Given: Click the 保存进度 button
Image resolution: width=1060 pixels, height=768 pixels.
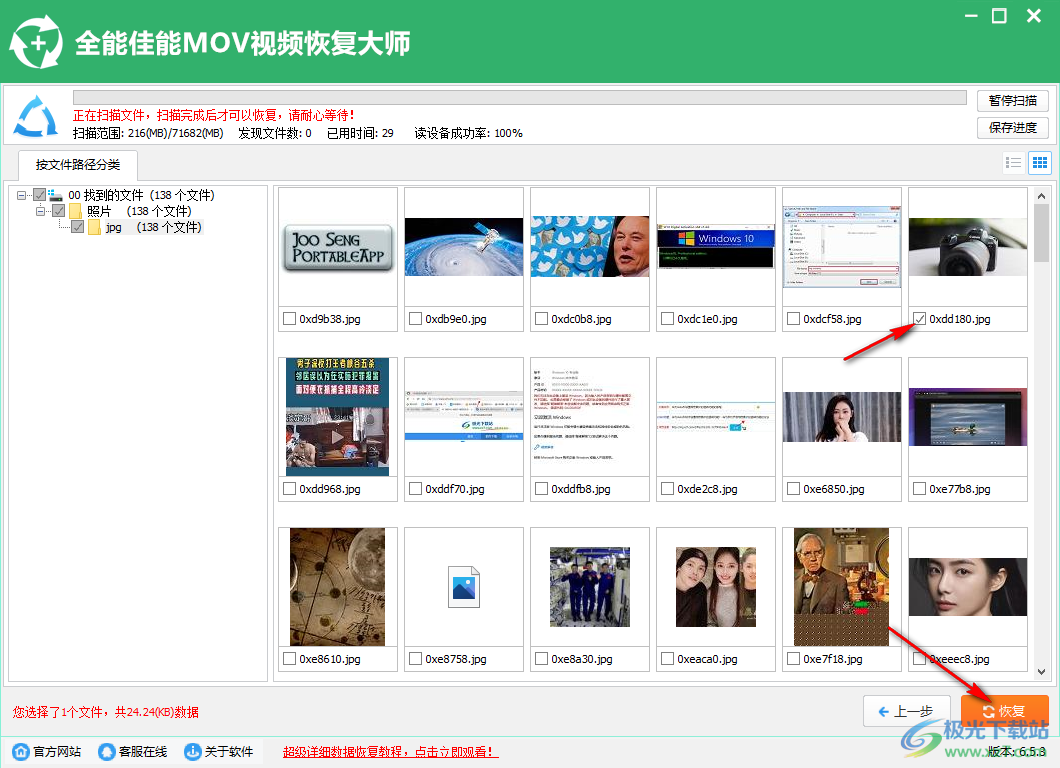Looking at the screenshot, I should click(1012, 128).
